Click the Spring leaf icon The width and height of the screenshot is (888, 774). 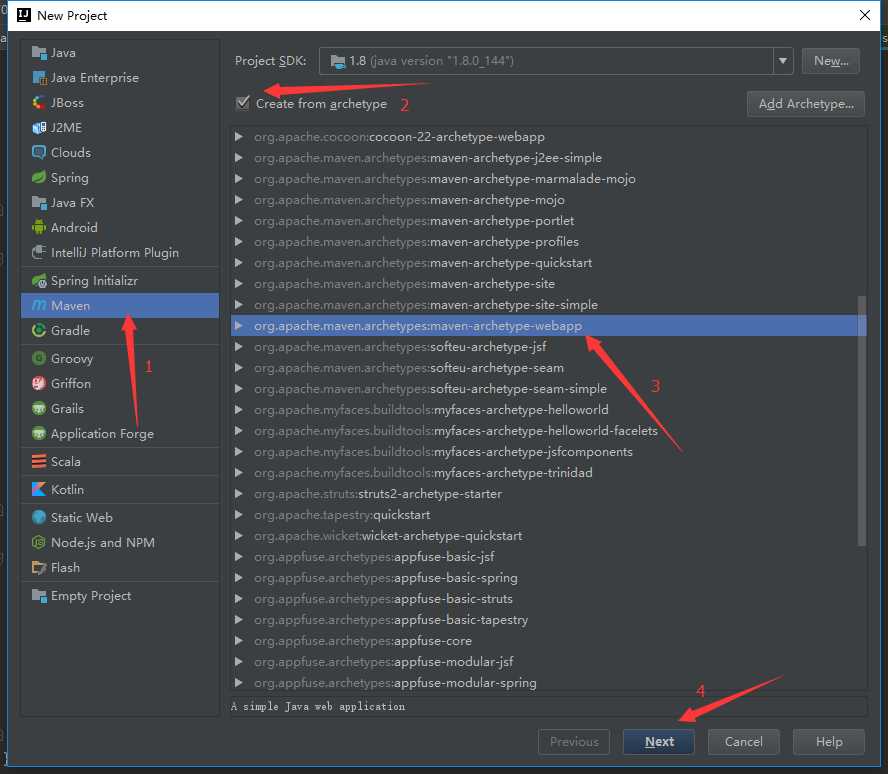39,177
